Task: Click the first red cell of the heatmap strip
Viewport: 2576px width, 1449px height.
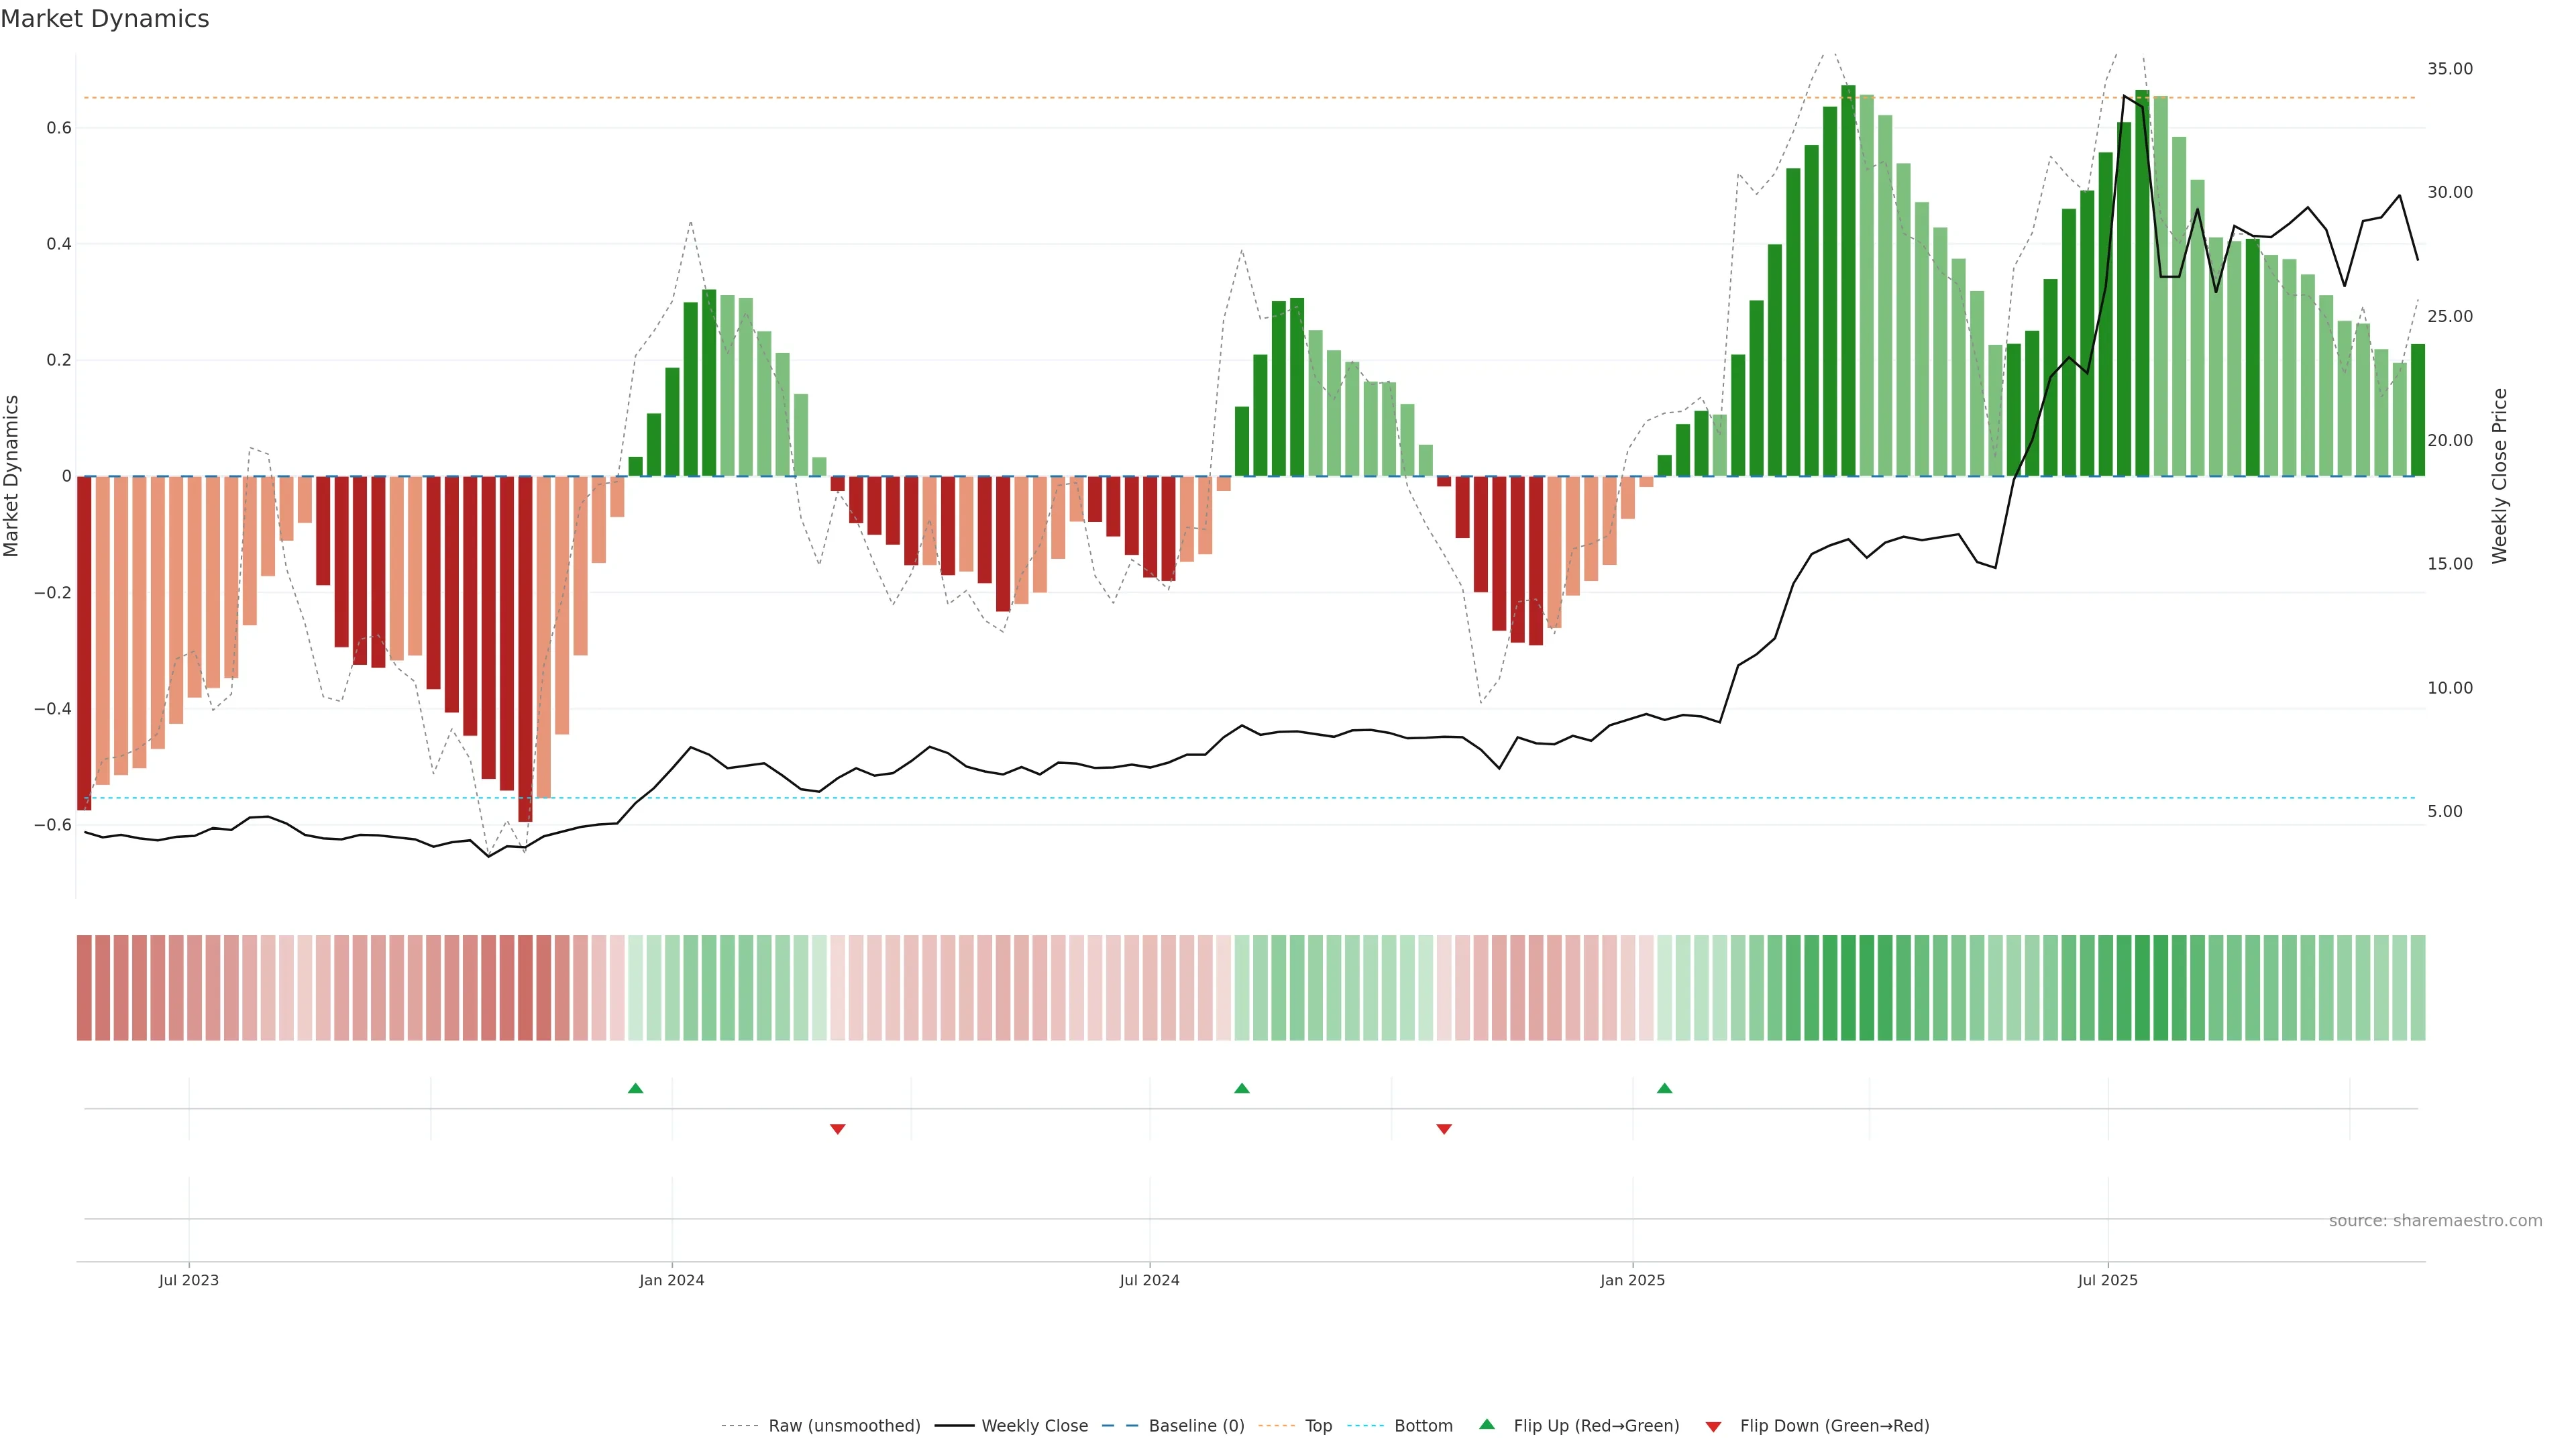Action: coord(84,988)
